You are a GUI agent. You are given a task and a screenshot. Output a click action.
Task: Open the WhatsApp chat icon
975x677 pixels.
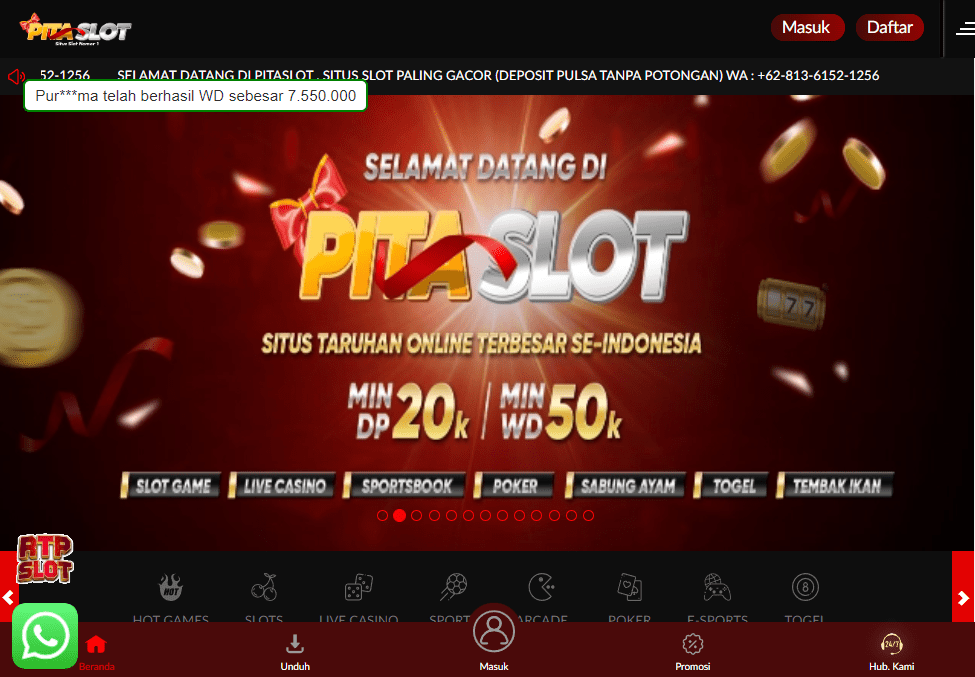[45, 635]
